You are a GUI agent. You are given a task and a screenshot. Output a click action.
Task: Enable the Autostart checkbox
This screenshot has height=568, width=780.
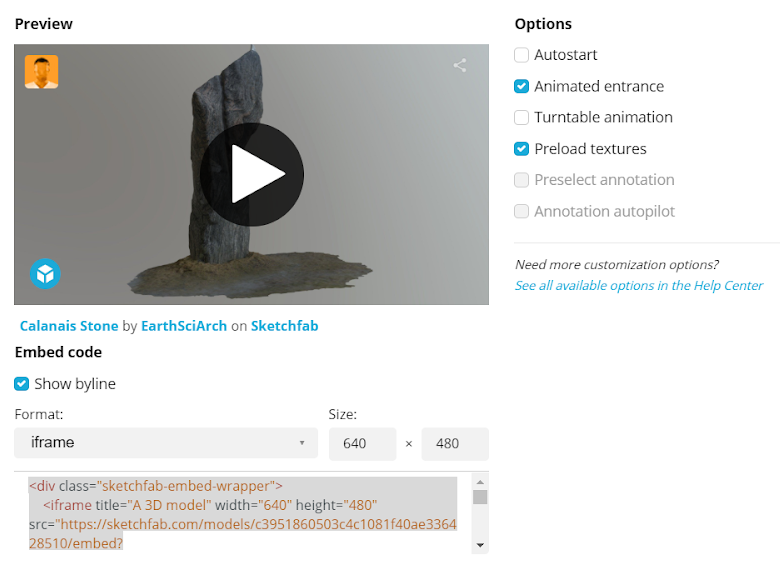point(521,55)
